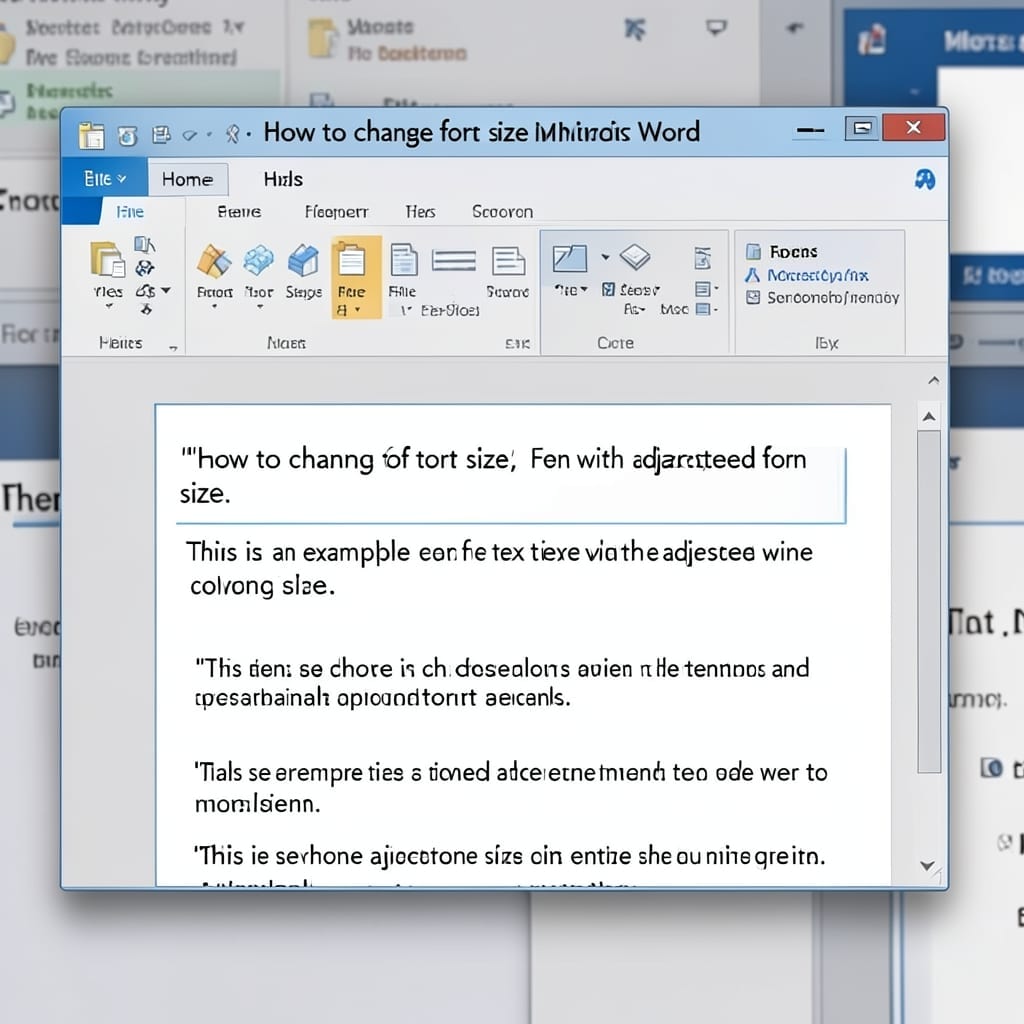Click the clipboard icon in the title bar
The height and width of the screenshot is (1024, 1024).
[91, 135]
